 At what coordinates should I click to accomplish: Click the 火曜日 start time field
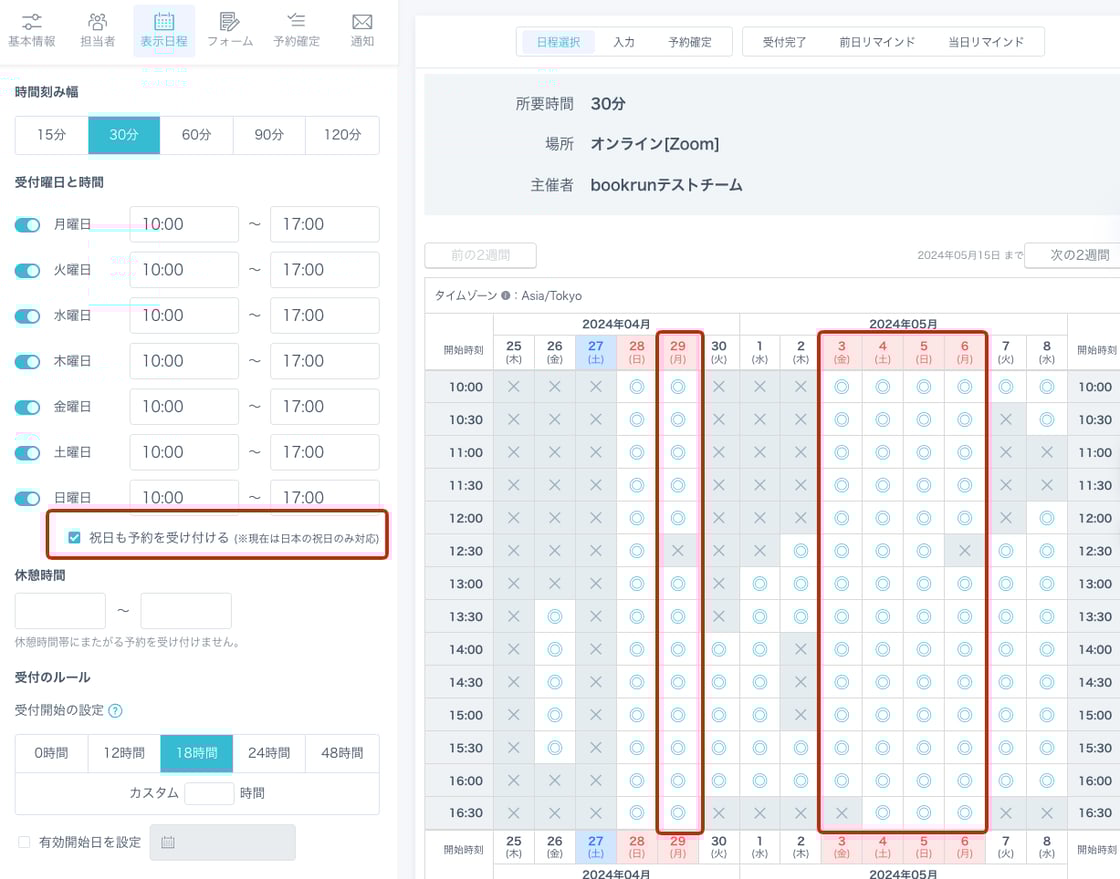pyautogui.click(x=184, y=270)
